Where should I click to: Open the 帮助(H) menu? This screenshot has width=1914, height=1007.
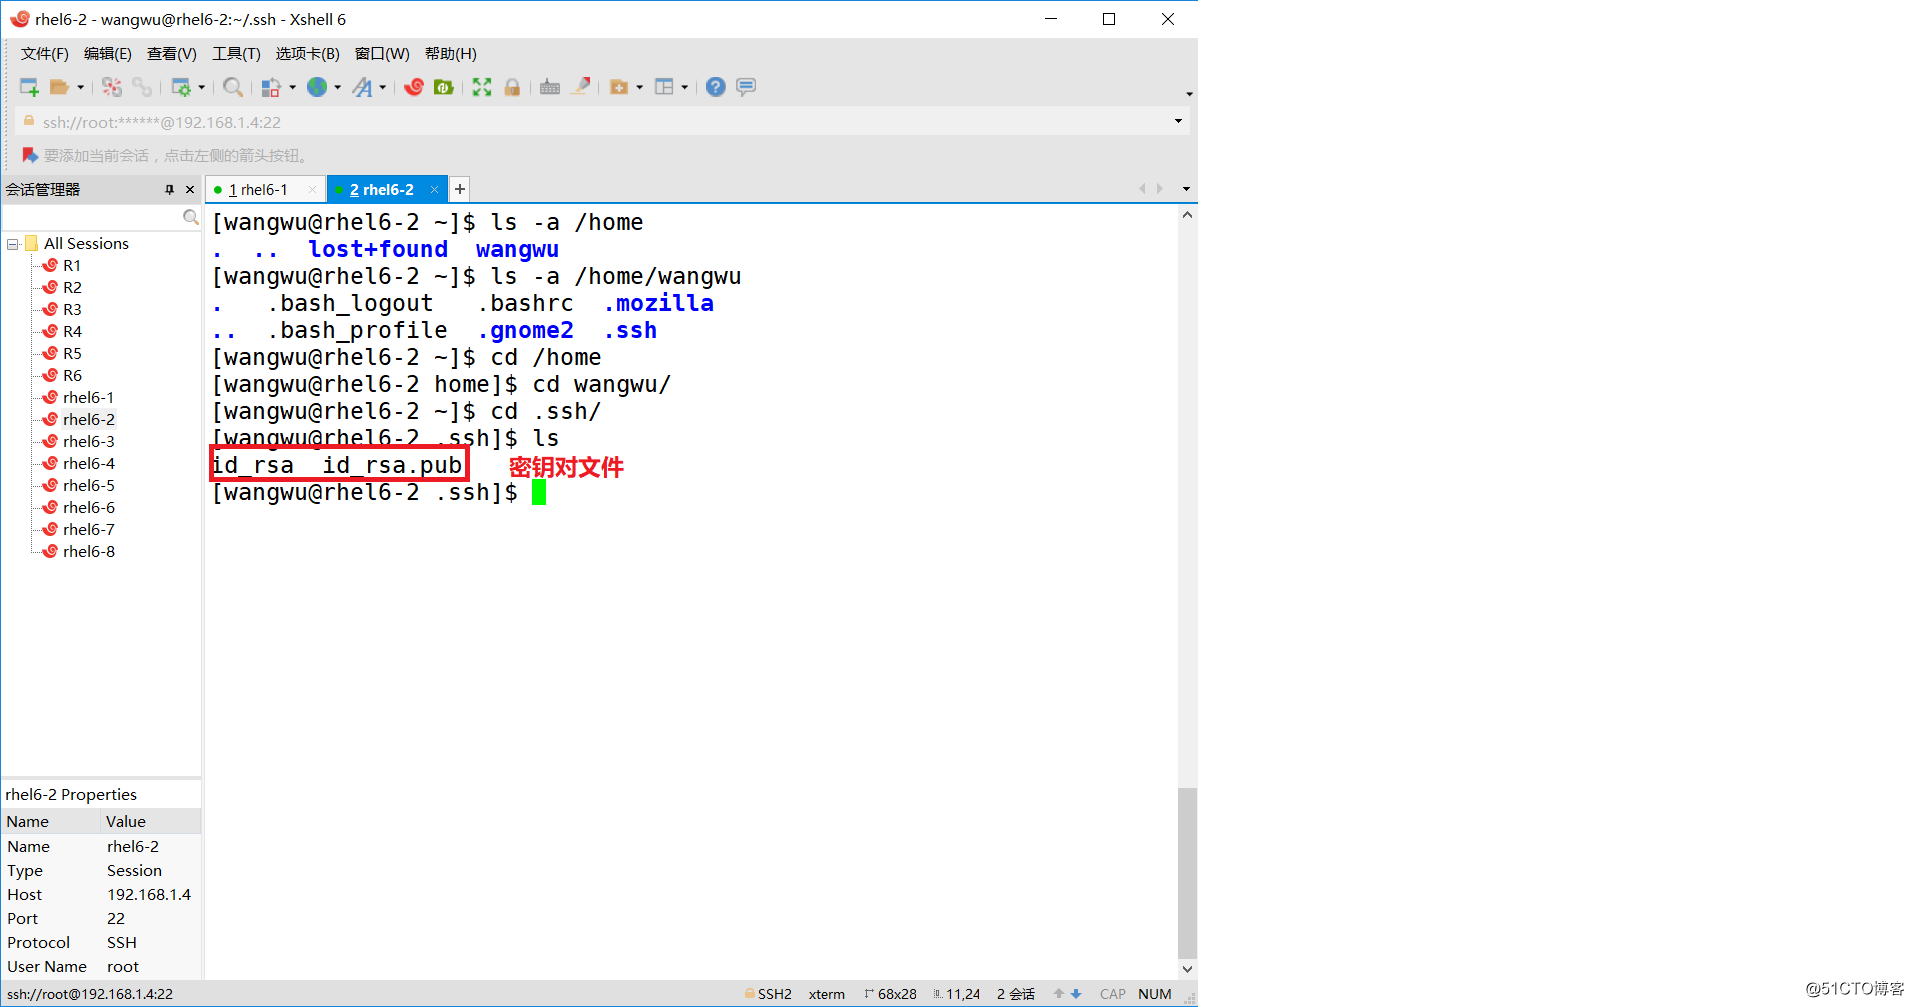pos(450,54)
